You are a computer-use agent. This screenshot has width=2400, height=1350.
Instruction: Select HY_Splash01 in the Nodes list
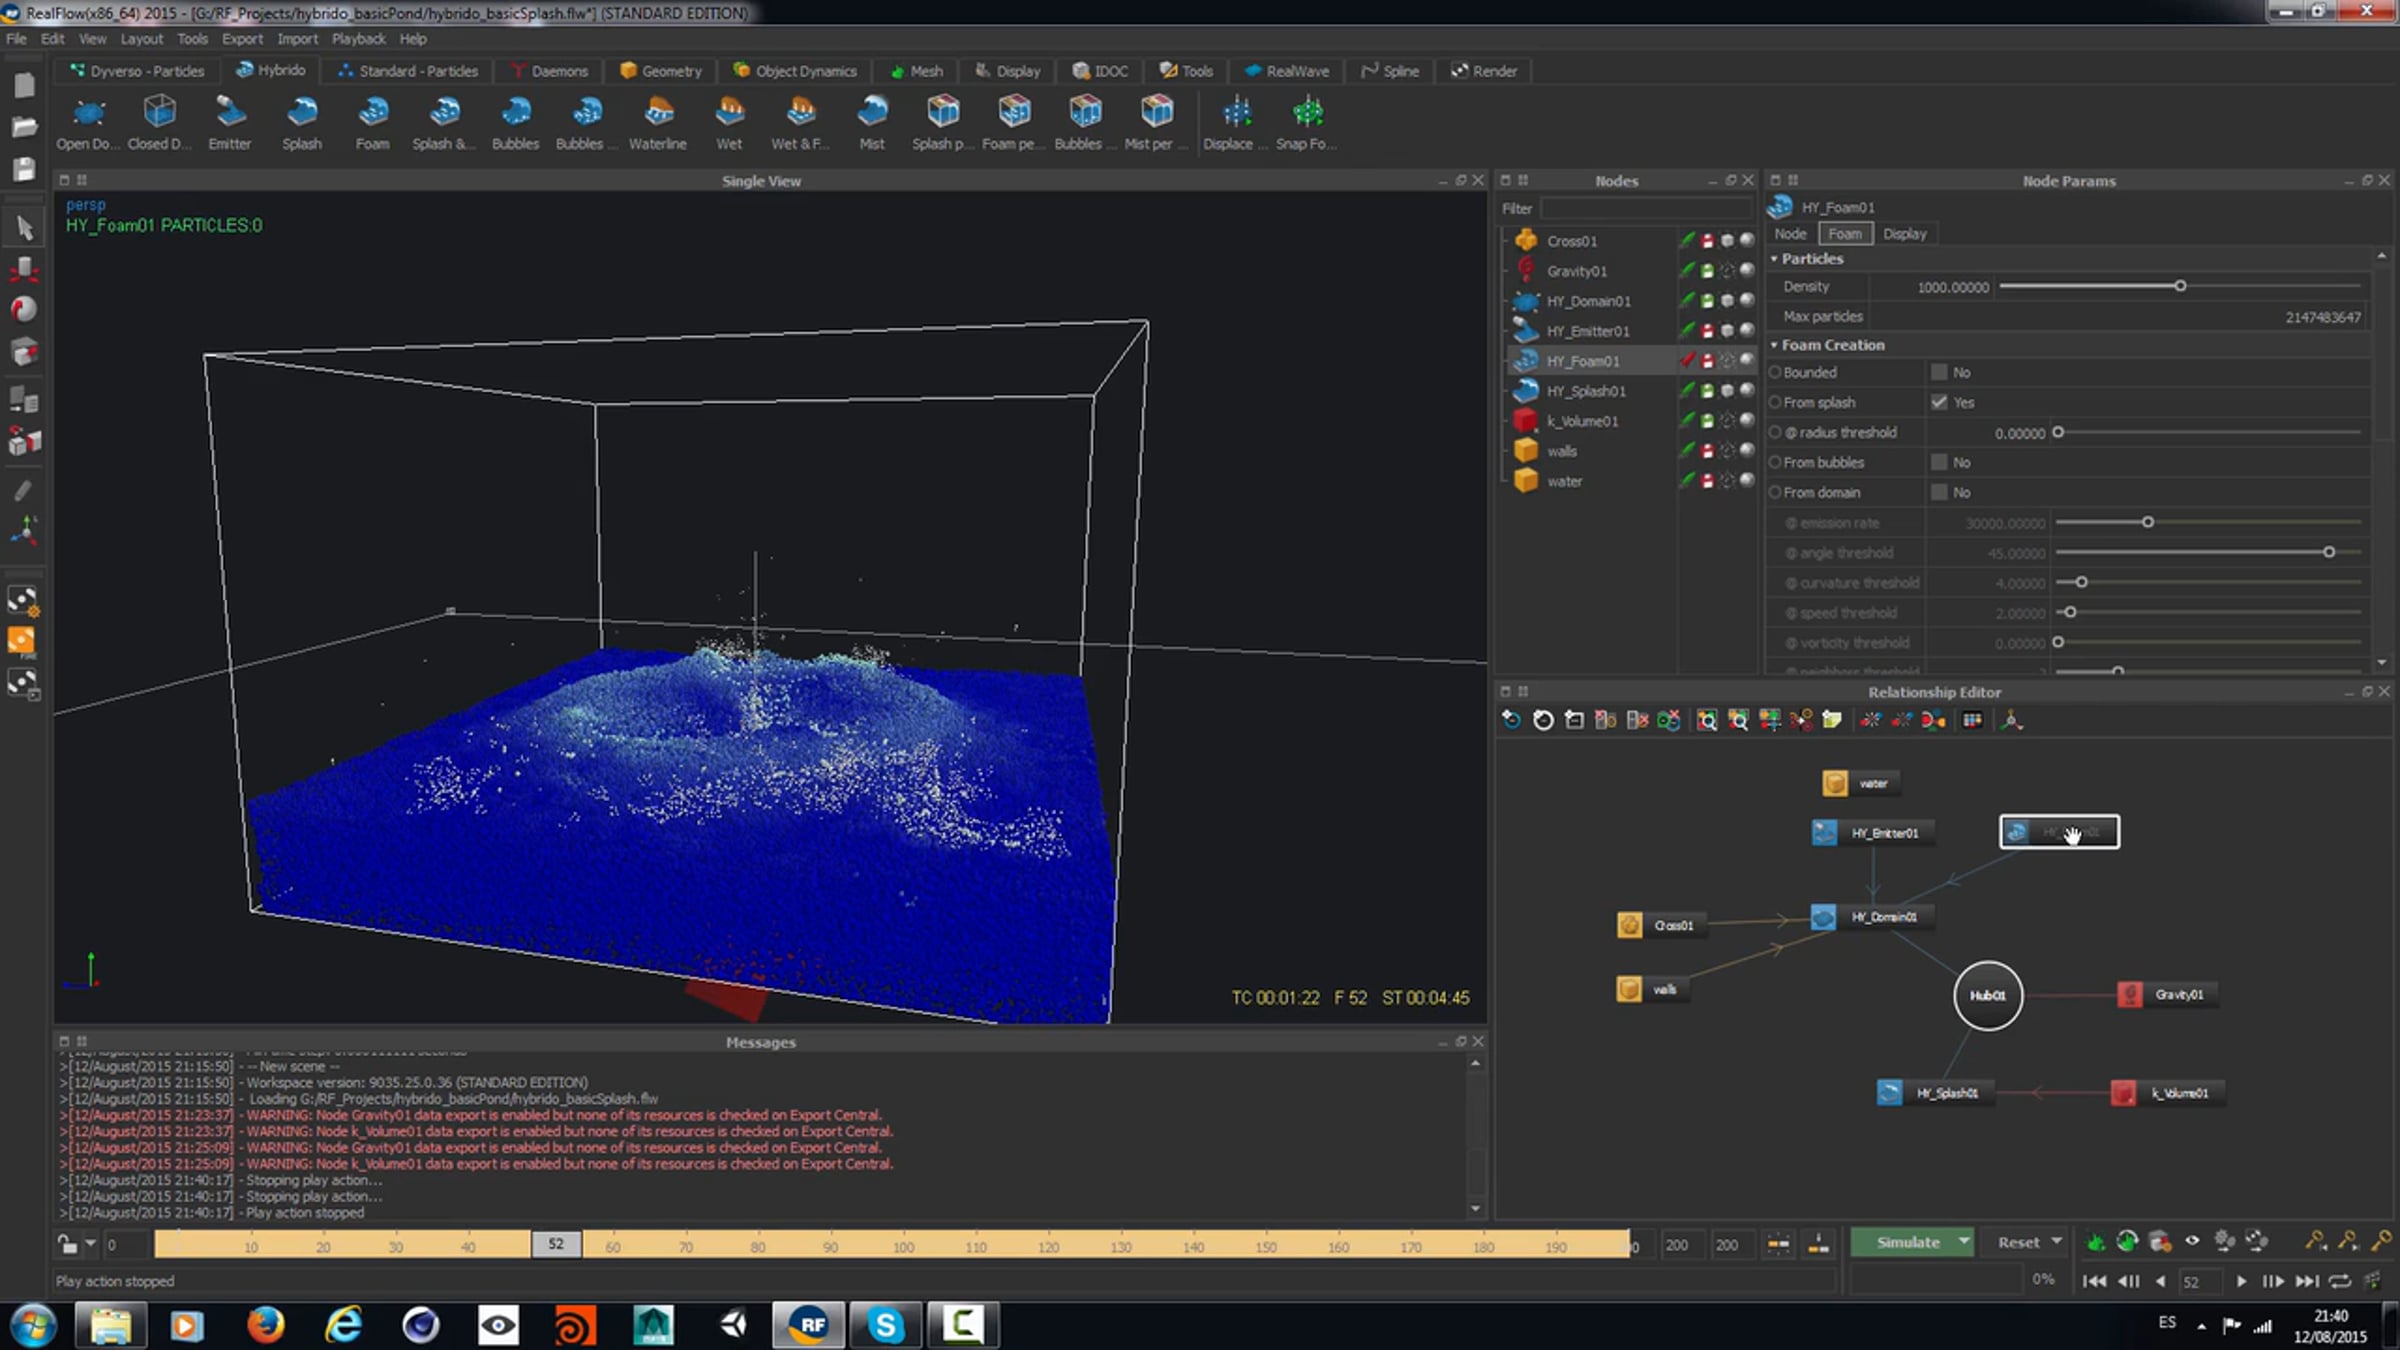pos(1586,391)
